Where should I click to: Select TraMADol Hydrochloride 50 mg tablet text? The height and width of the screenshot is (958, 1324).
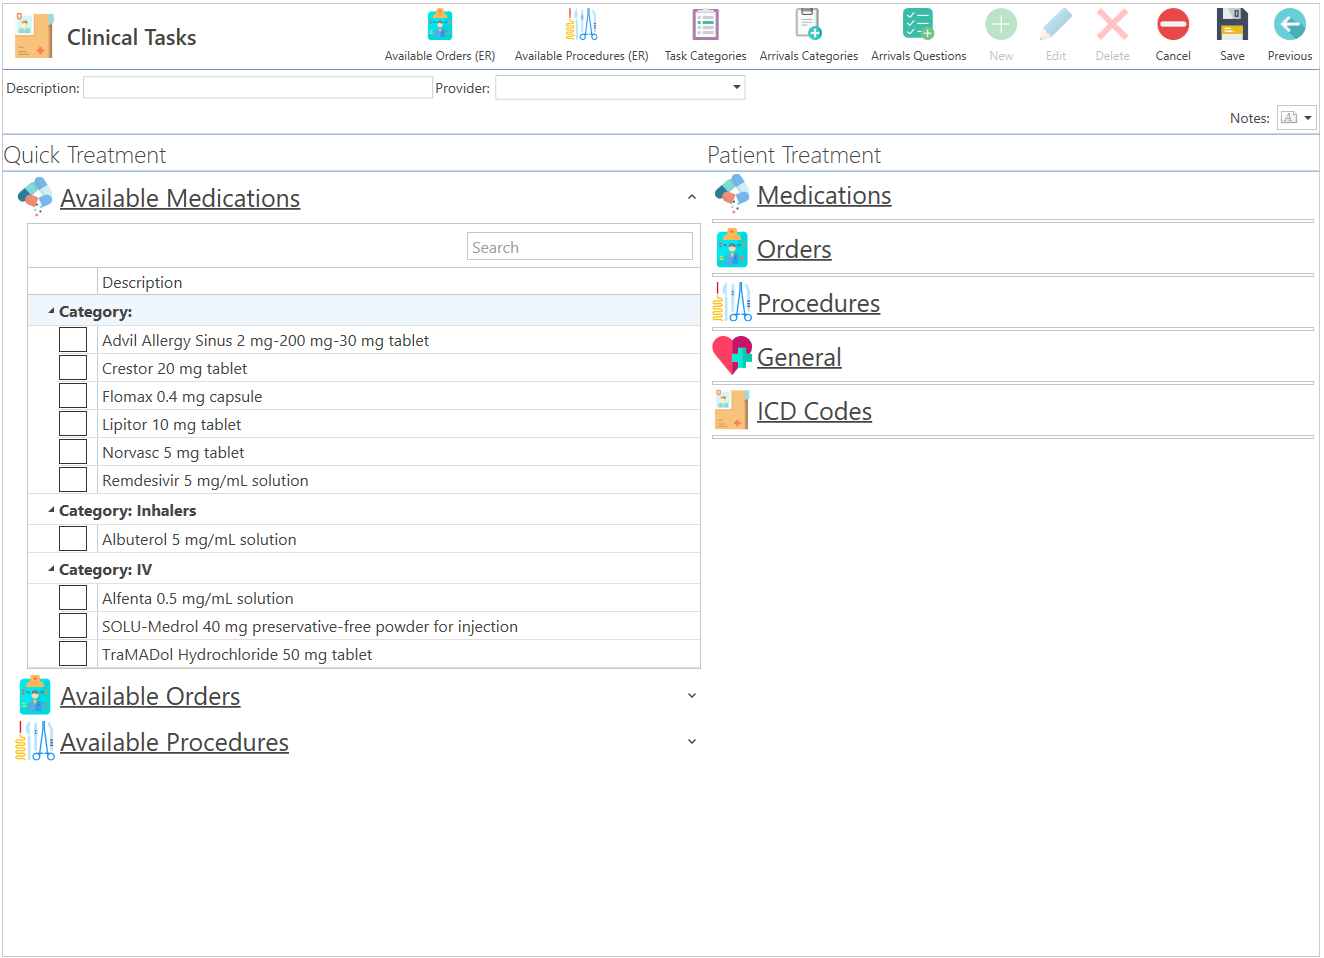pyautogui.click(x=237, y=654)
